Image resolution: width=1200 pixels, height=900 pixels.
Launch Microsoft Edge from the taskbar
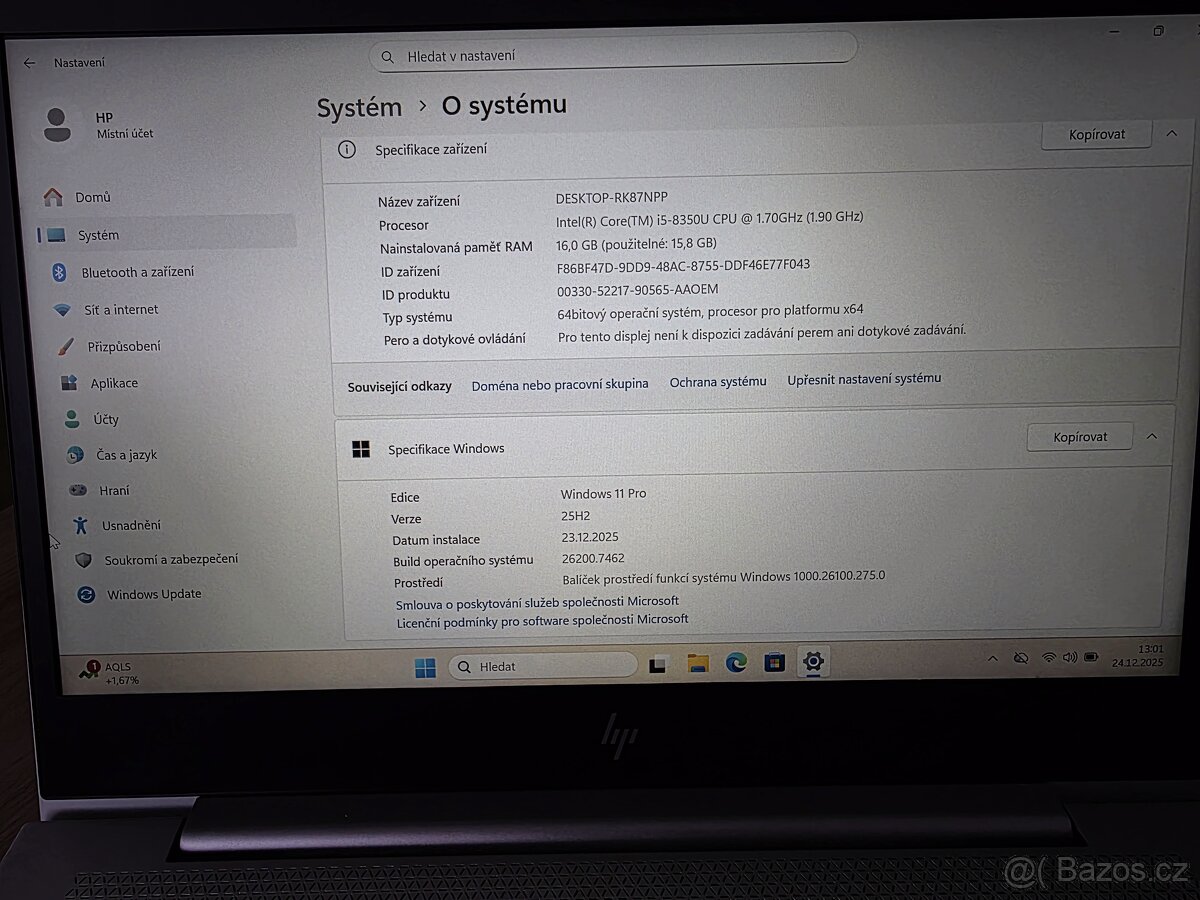[736, 663]
